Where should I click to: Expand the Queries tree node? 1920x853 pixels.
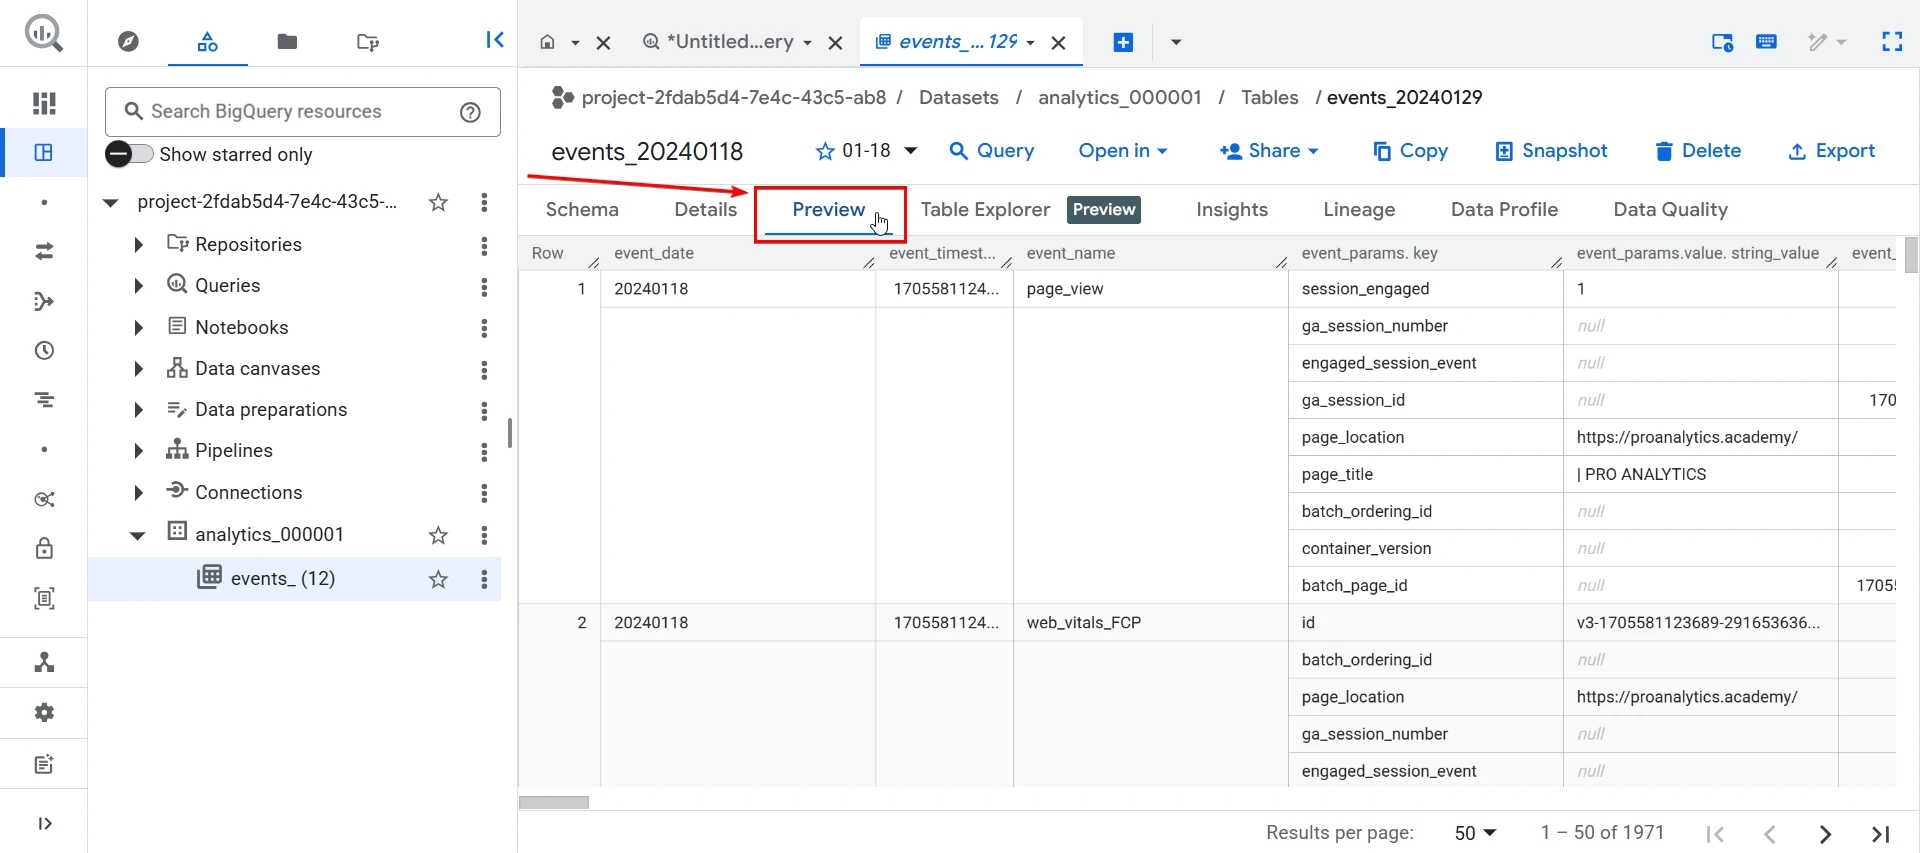pos(139,286)
